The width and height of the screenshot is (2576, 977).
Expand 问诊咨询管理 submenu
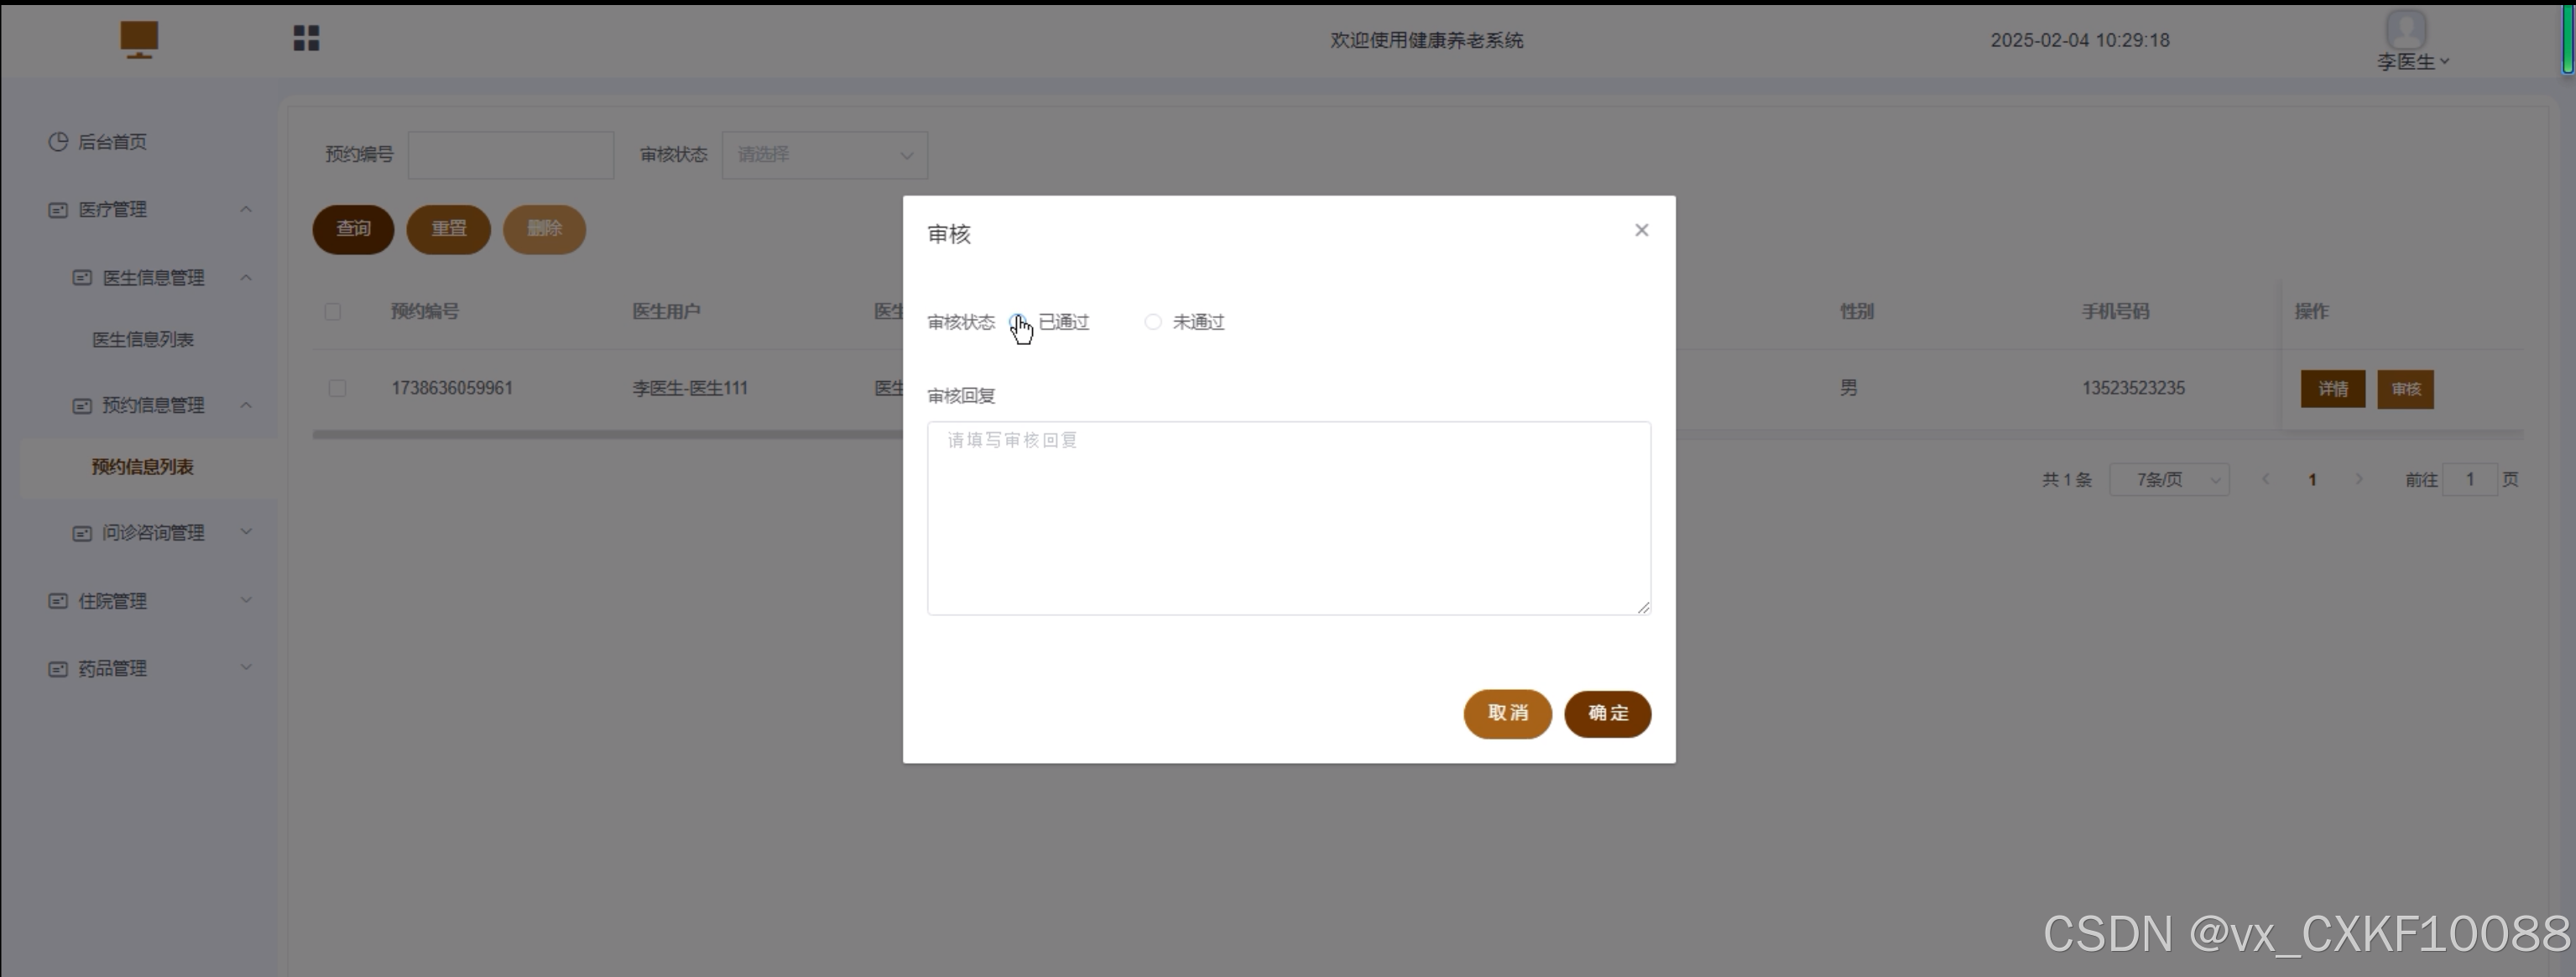tap(153, 533)
